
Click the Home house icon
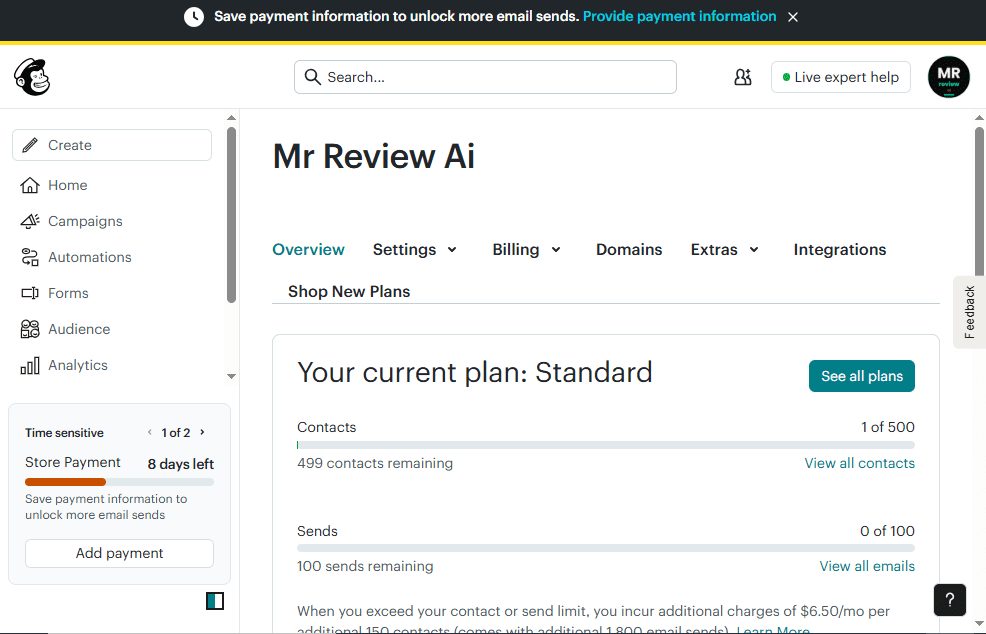coord(30,185)
